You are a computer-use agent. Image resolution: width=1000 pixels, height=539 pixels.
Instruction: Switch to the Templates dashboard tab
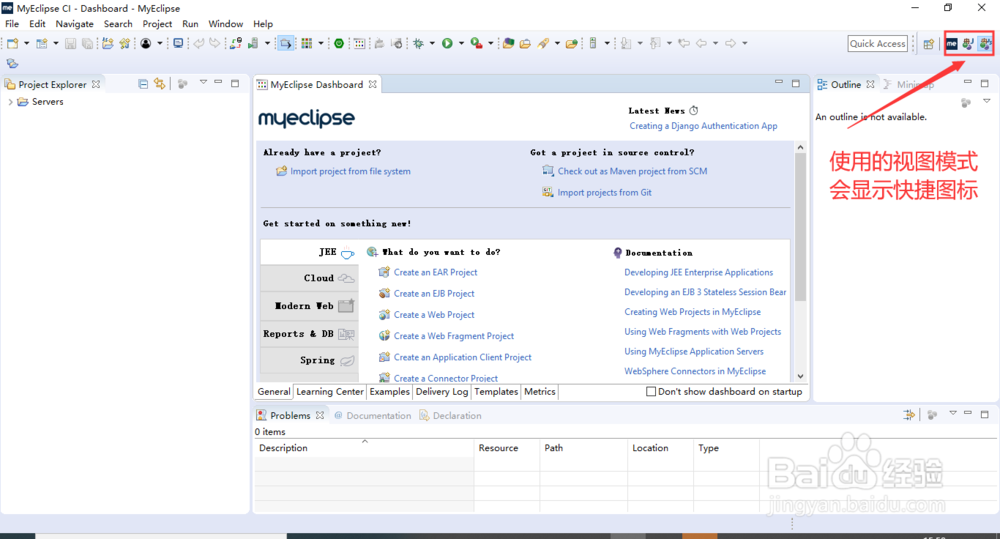tap(496, 392)
